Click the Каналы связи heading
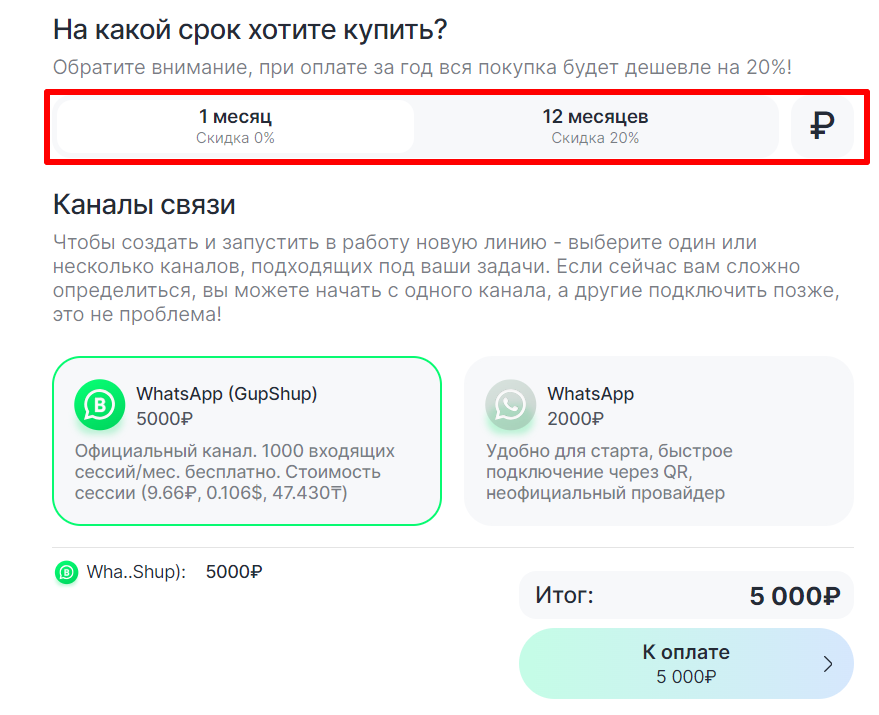 point(144,206)
